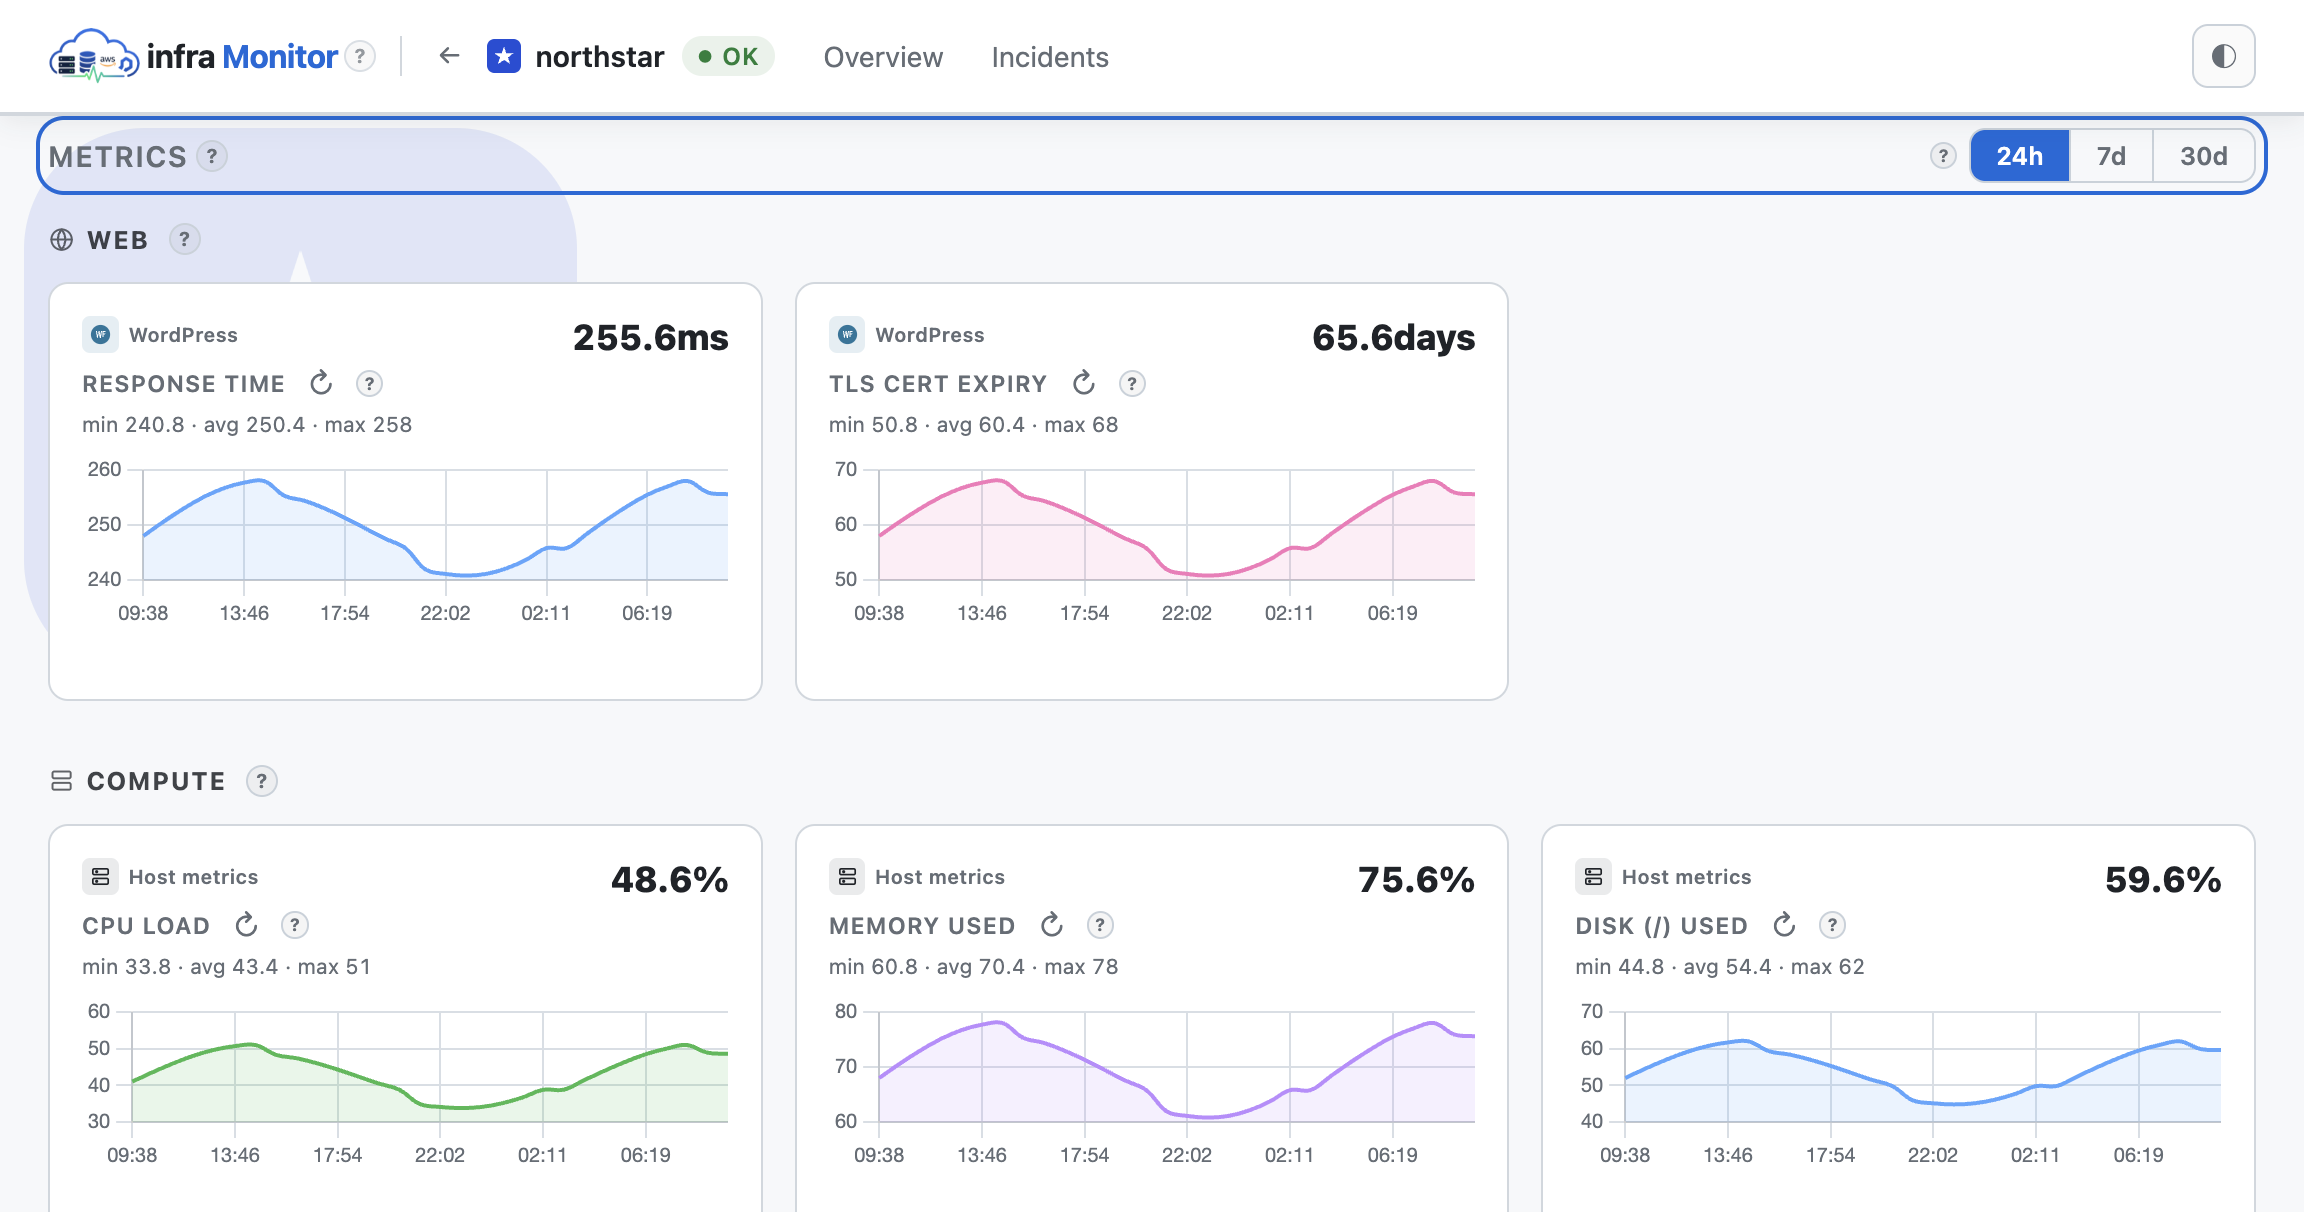This screenshot has width=2304, height=1212.
Task: Open help for the Metrics heading
Action: pyautogui.click(x=212, y=156)
